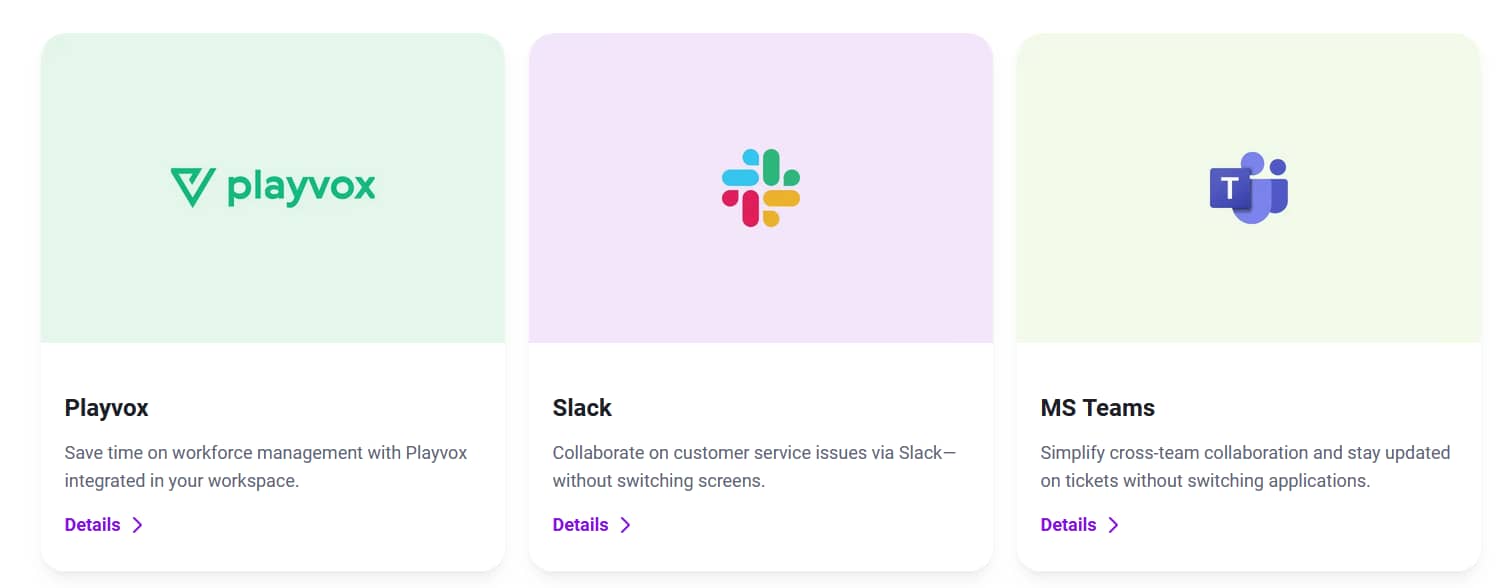Image resolution: width=1507 pixels, height=588 pixels.
Task: Open Details for the Slack integration
Action: click(x=580, y=524)
